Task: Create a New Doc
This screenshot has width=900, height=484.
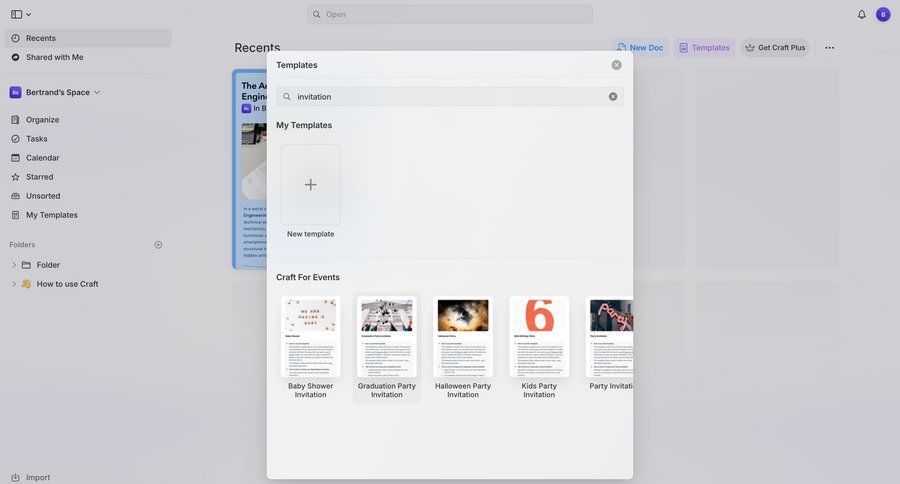Action: [x=641, y=48]
